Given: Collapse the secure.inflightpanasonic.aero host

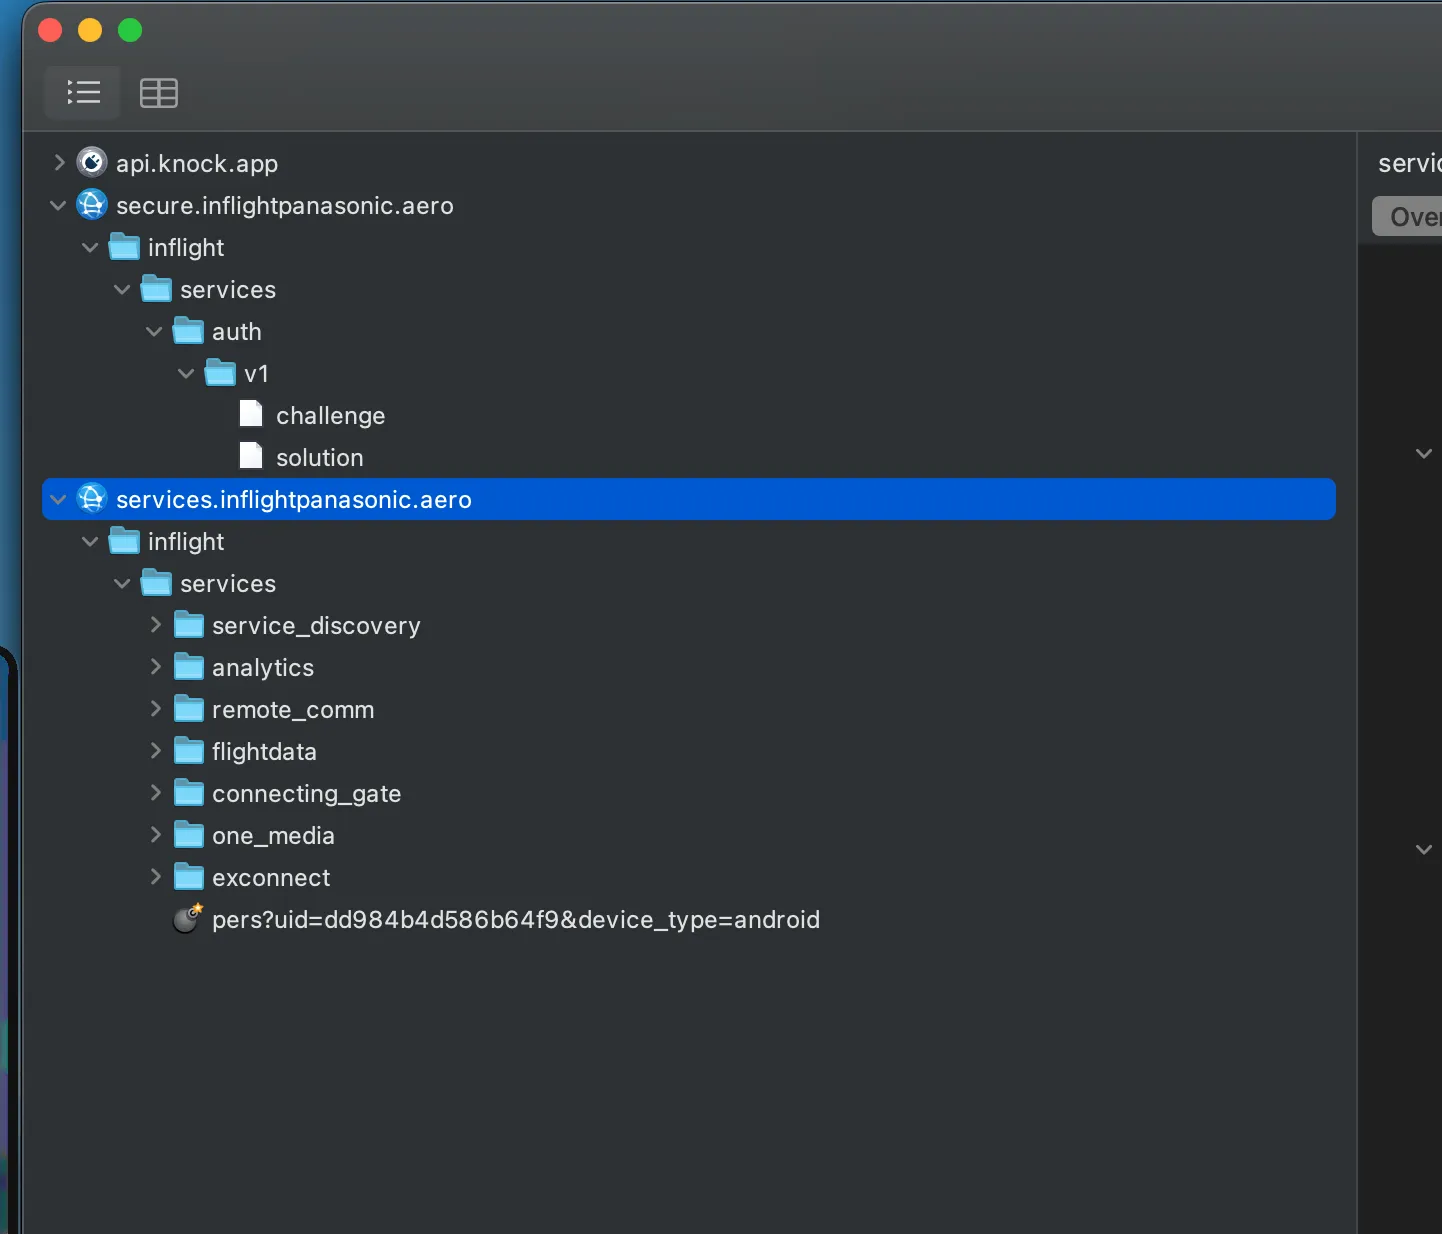Looking at the screenshot, I should (x=58, y=205).
